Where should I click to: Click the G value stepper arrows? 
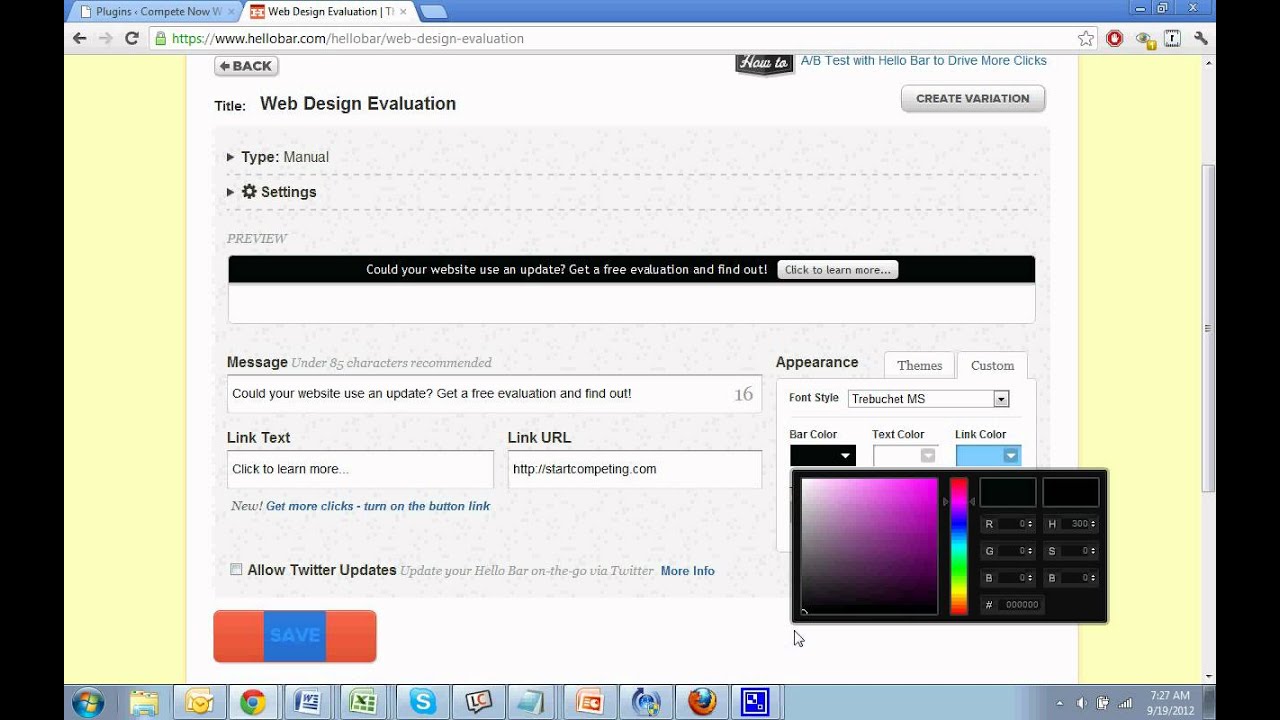pyautogui.click(x=1031, y=551)
